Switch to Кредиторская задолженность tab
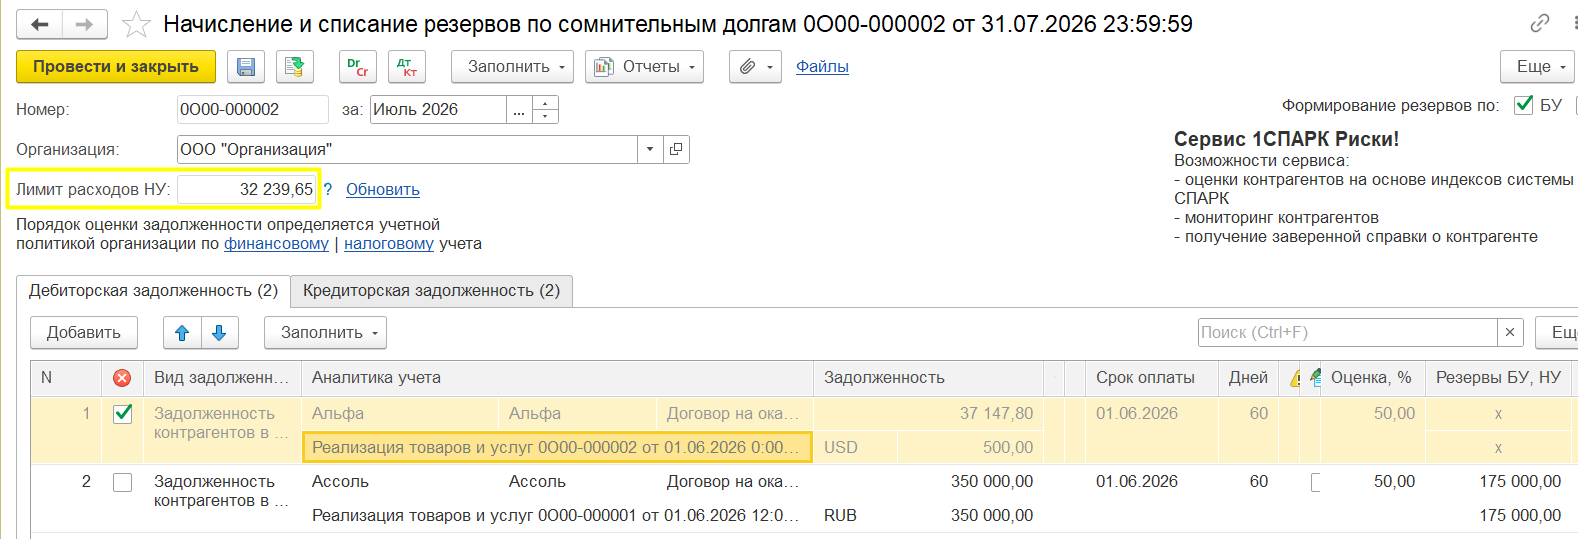Screen dimensions: 1578x539 (431, 290)
